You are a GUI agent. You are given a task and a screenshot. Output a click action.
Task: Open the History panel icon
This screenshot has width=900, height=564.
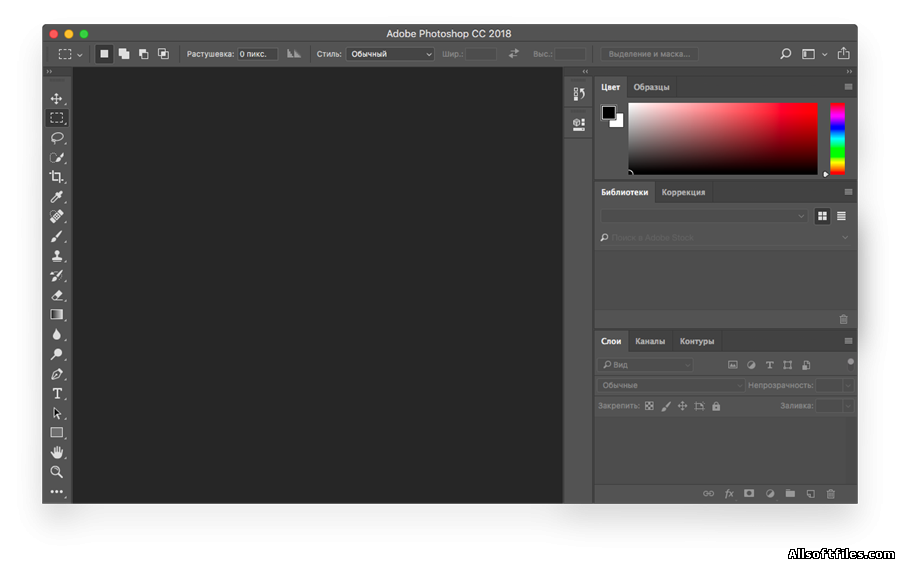(579, 94)
